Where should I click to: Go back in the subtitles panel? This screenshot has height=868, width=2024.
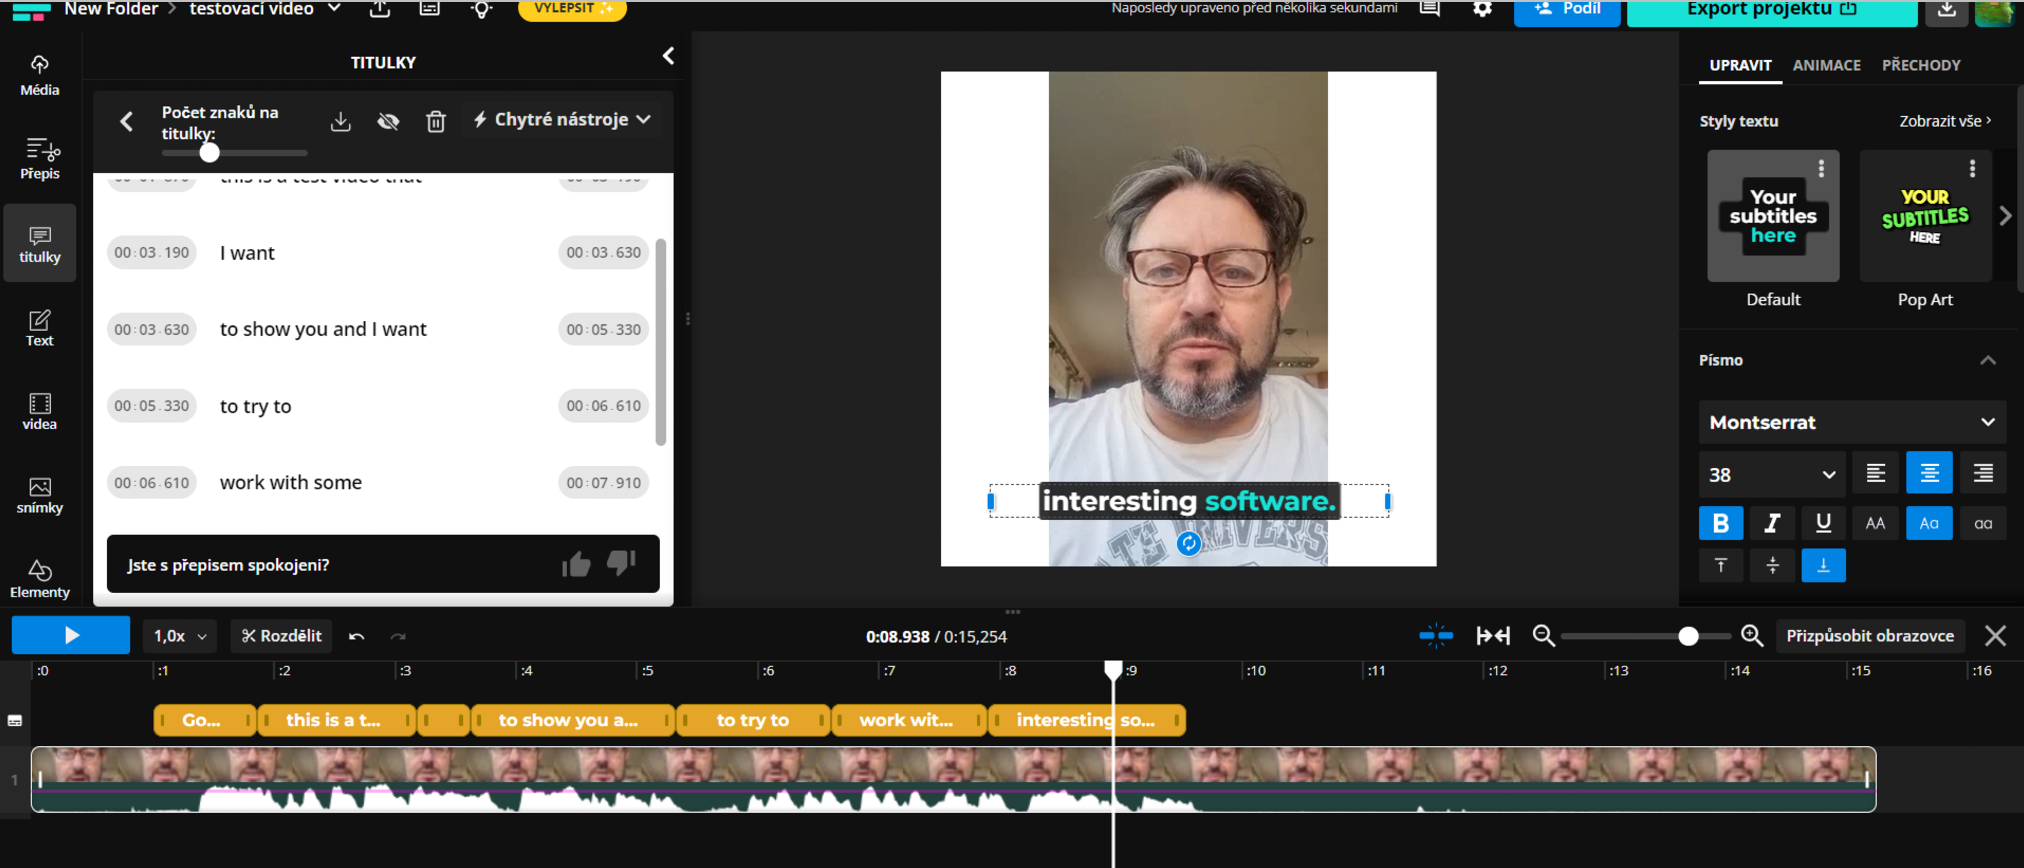126,122
